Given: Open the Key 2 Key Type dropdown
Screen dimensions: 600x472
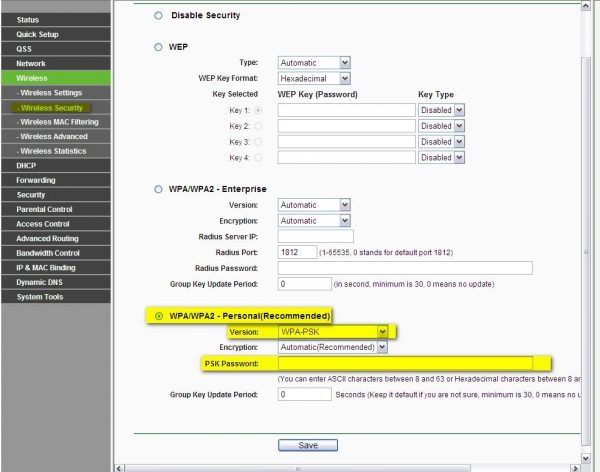Looking at the screenshot, I should pyautogui.click(x=441, y=126).
